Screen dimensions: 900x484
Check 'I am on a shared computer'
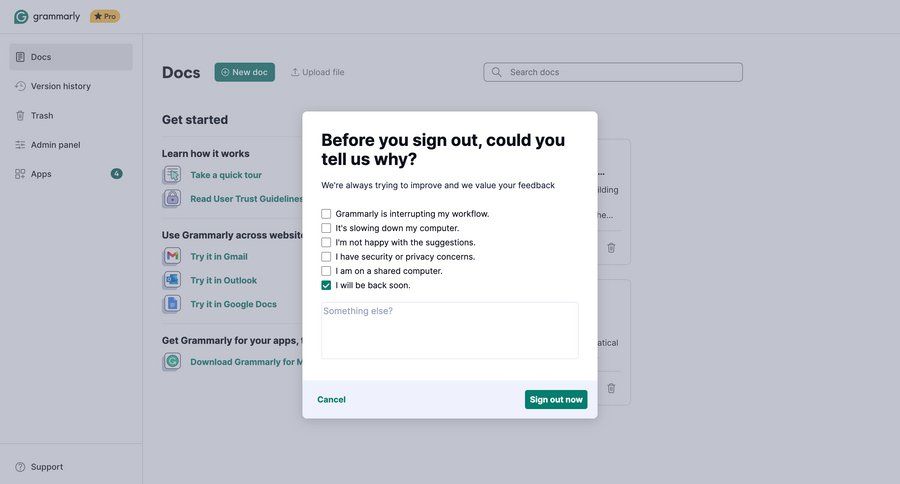326,271
